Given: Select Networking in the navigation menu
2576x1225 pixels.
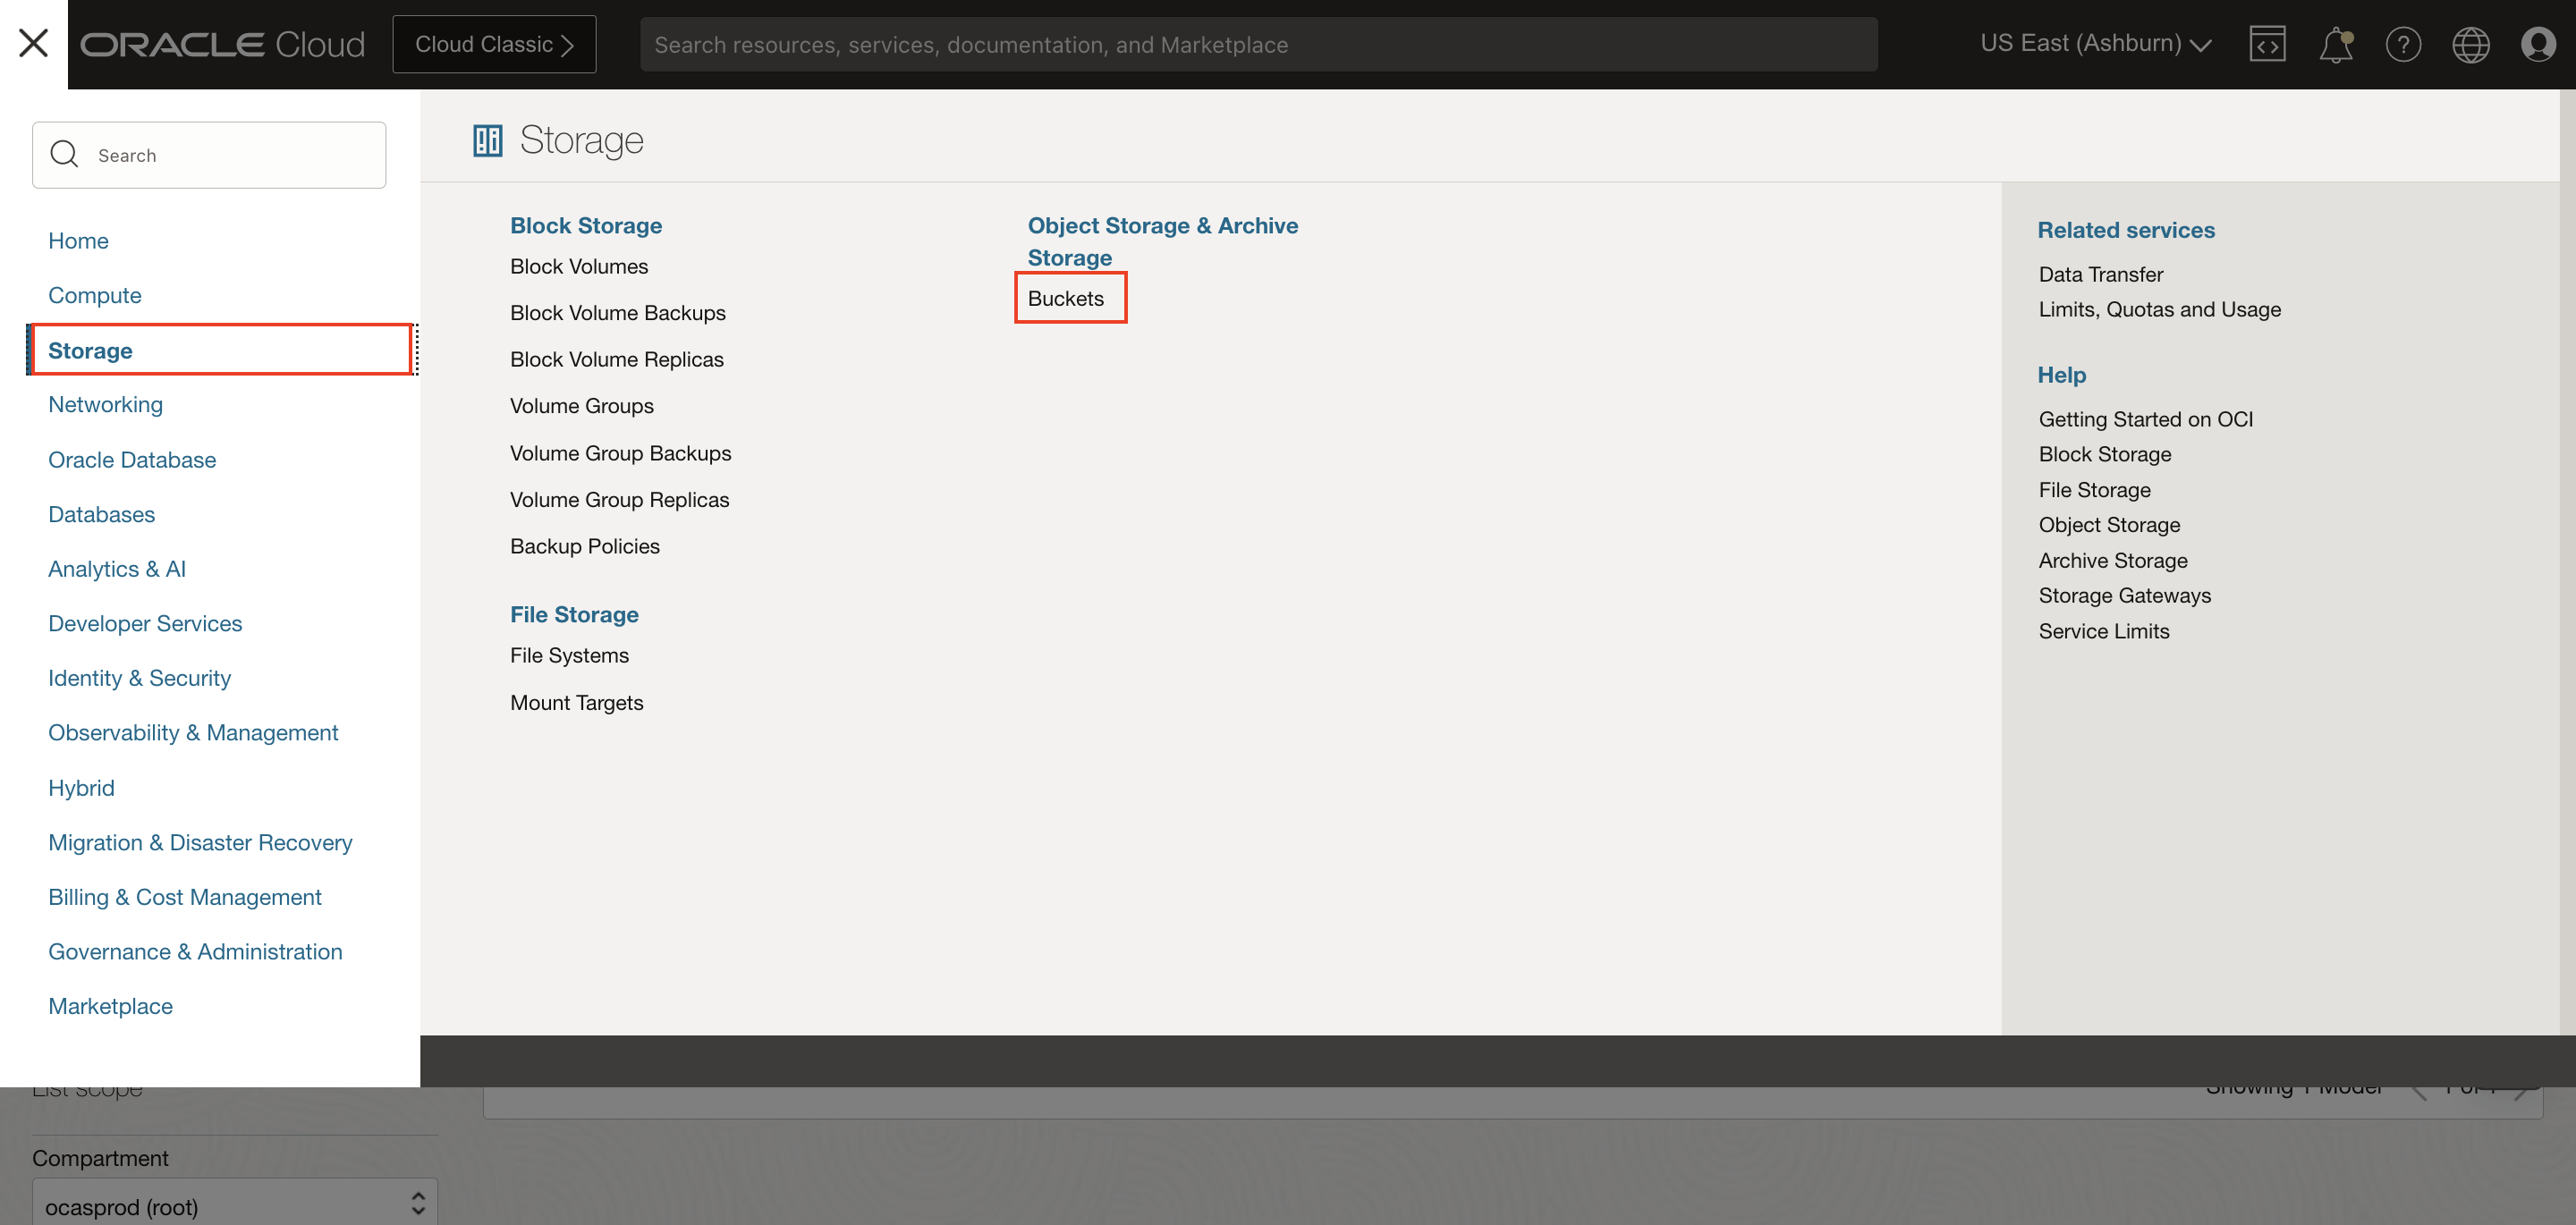Looking at the screenshot, I should point(105,404).
